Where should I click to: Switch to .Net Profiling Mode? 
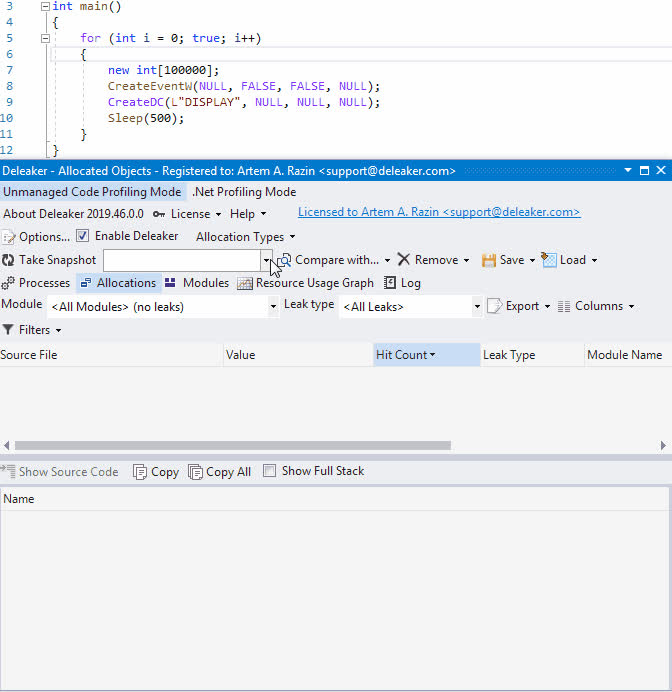click(x=244, y=192)
